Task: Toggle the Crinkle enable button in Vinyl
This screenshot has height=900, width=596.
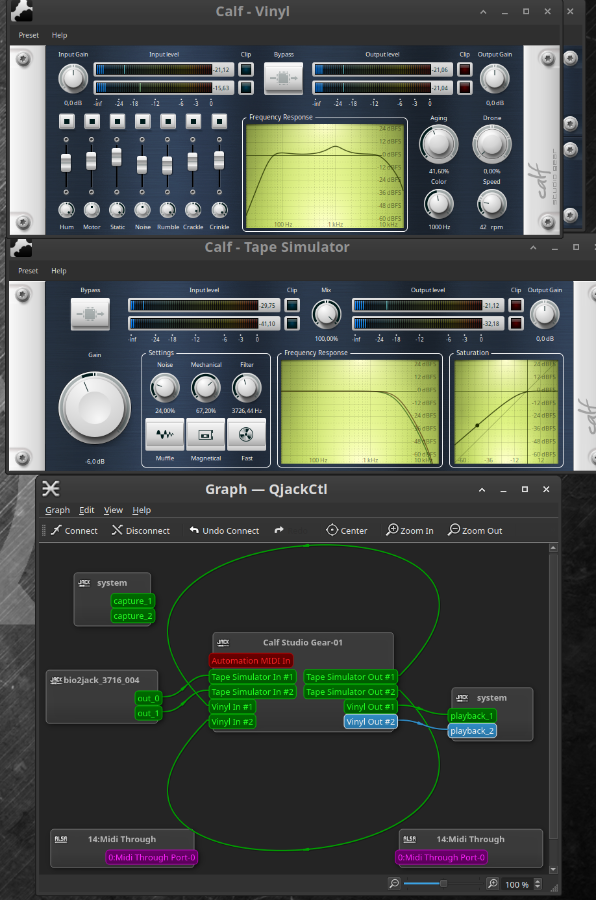Action: pyautogui.click(x=219, y=121)
